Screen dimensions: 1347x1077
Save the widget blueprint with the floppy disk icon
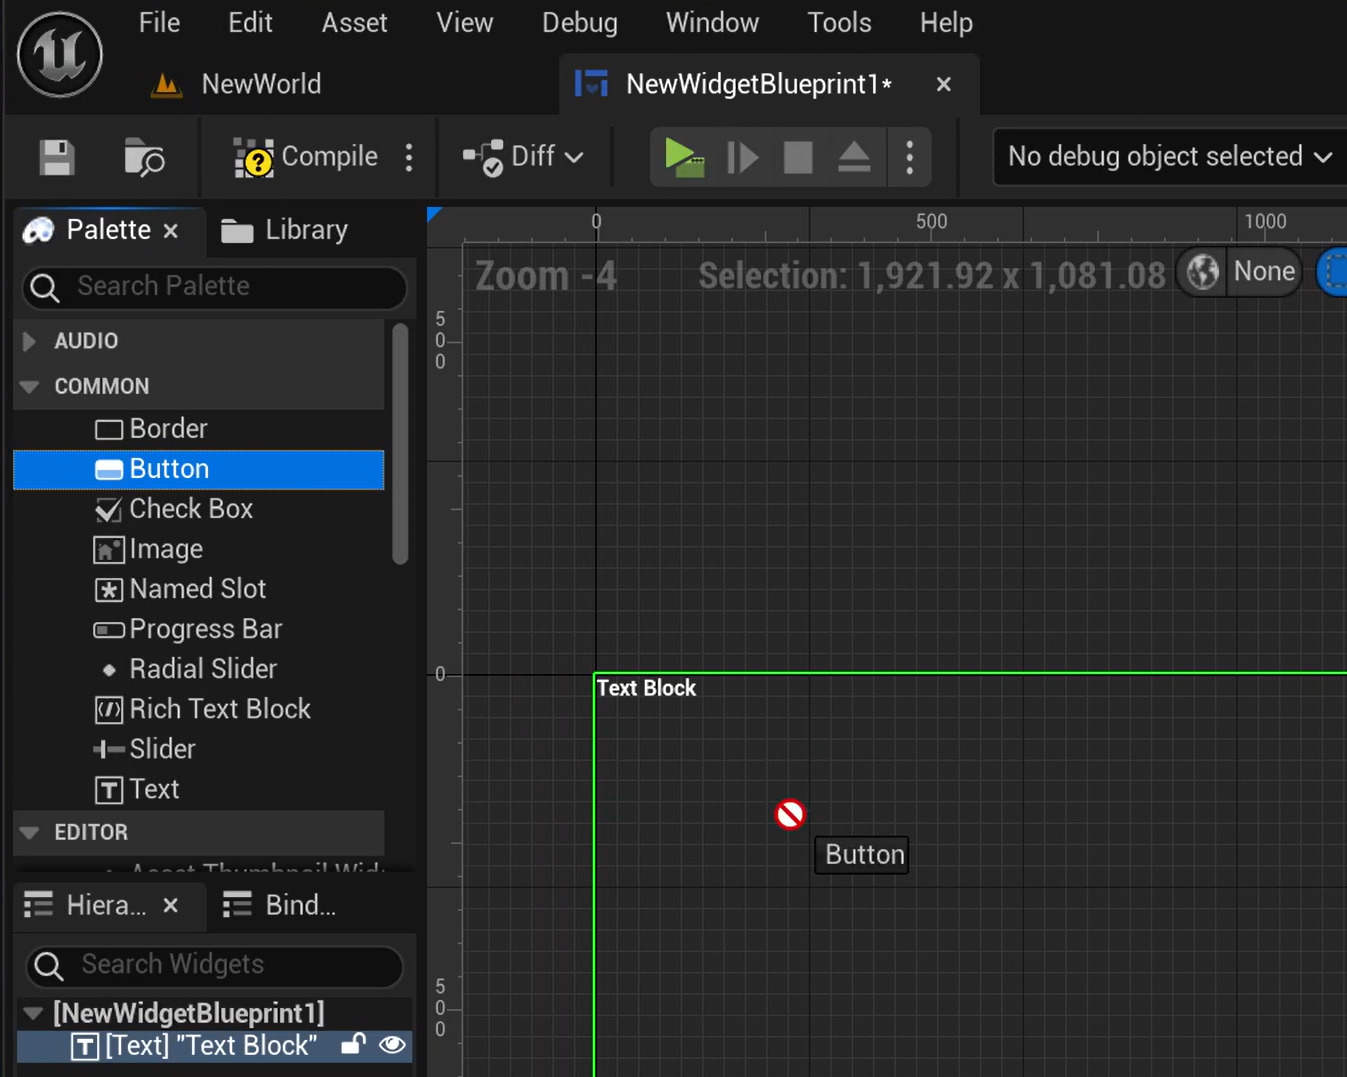tap(57, 158)
